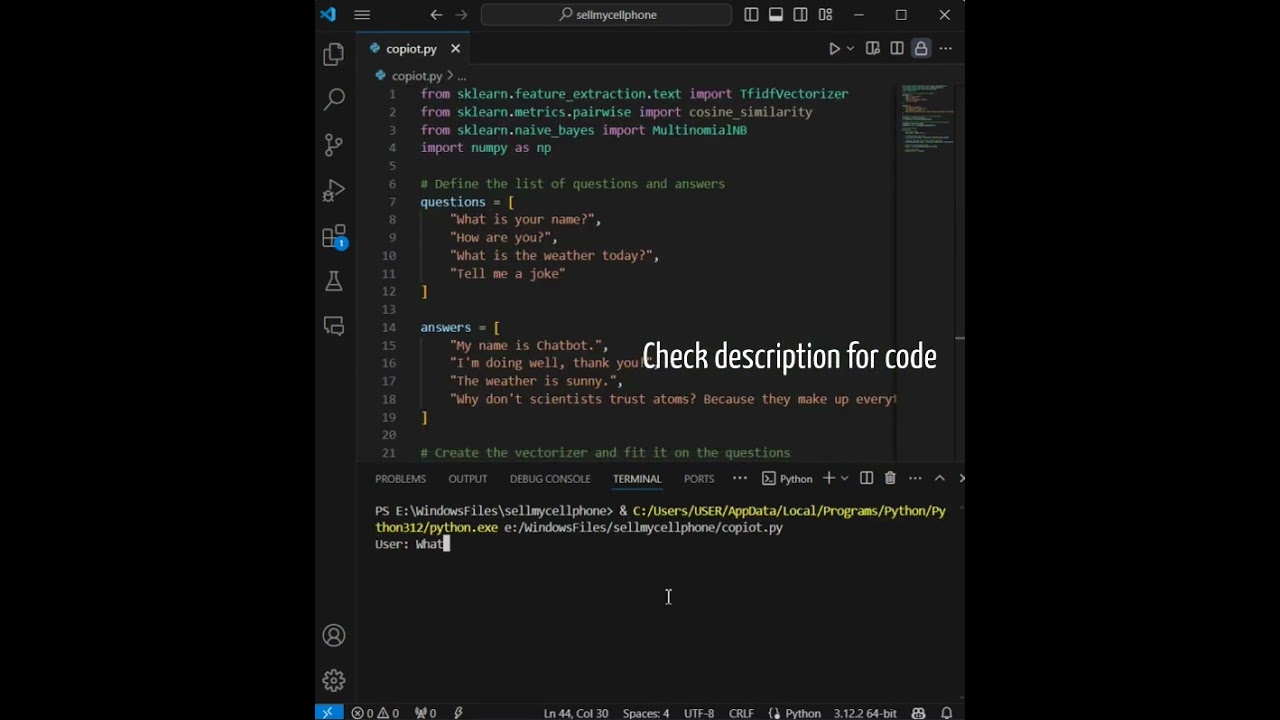Viewport: 1280px width, 720px height.
Task: Toggle the bottom panel layout button
Action: [776, 15]
